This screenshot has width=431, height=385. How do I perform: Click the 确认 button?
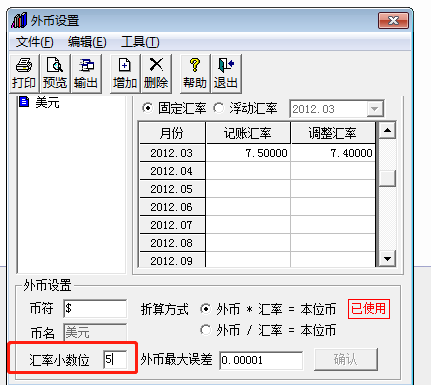[346, 359]
